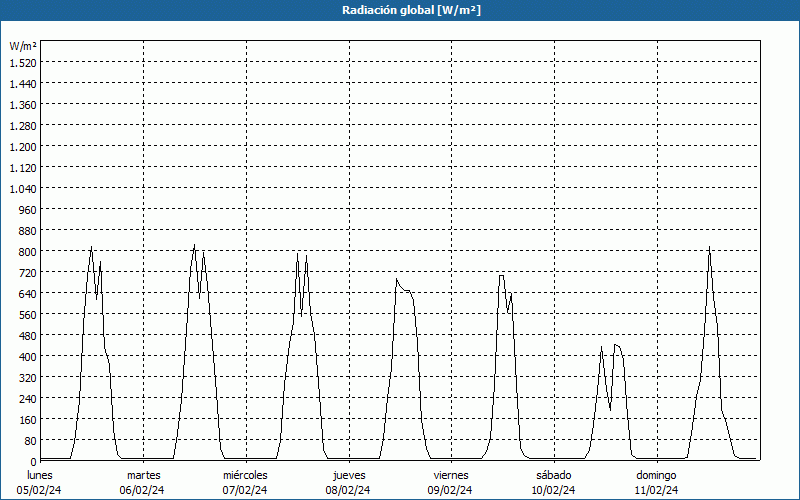
Task: Select the 80 y-axis value
Action: 30,440
